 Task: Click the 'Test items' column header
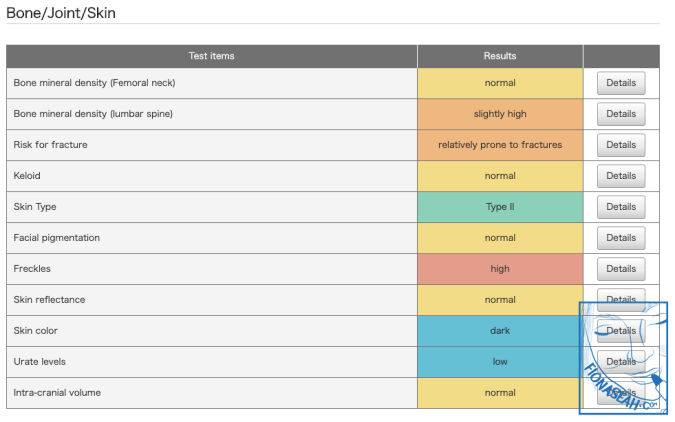(x=212, y=56)
